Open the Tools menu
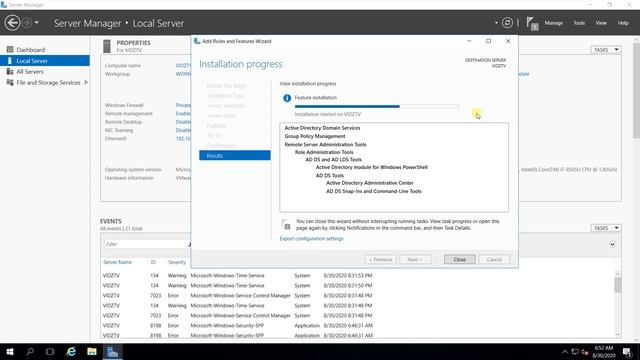 pos(579,23)
